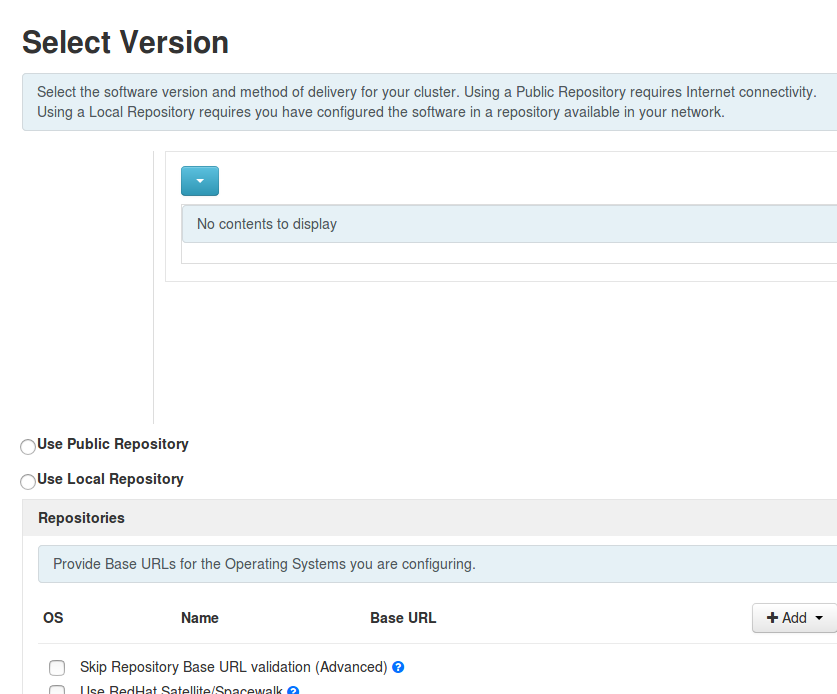The width and height of the screenshot is (837, 694).
Task: Click help icon next to RedHat Satellite/Spacewalk
Action: (x=294, y=690)
